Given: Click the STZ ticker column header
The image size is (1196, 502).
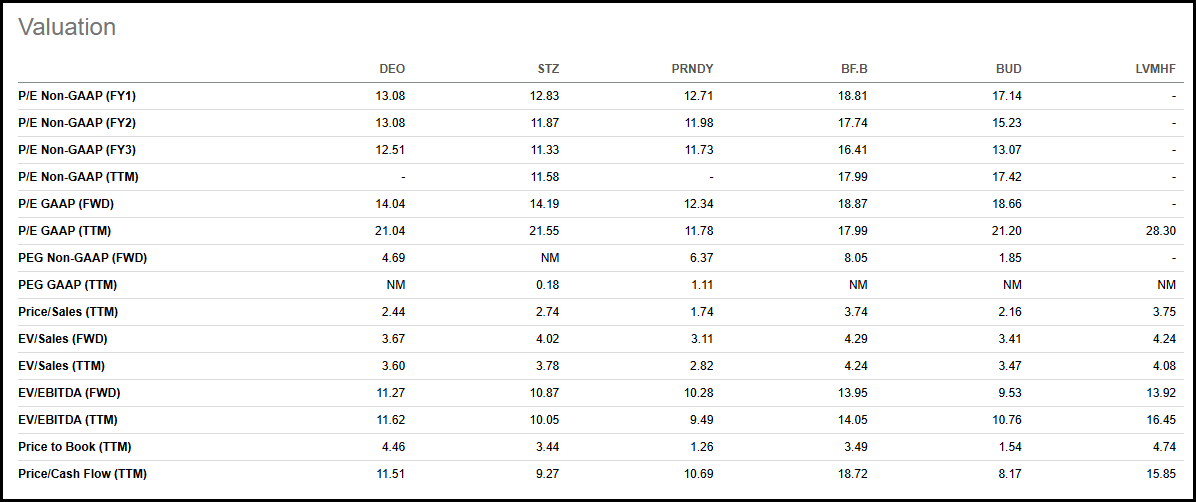Looking at the screenshot, I should 548,69.
